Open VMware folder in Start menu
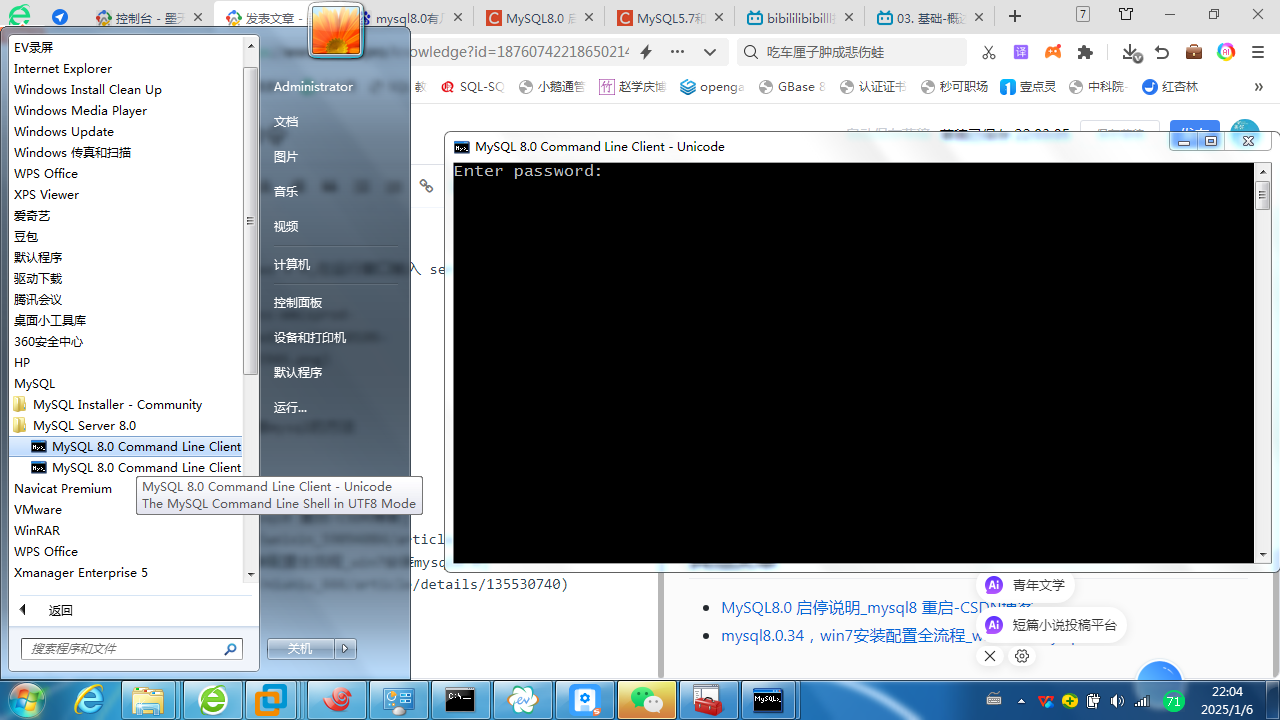Screen dimensions: 1280x720 [38, 510]
